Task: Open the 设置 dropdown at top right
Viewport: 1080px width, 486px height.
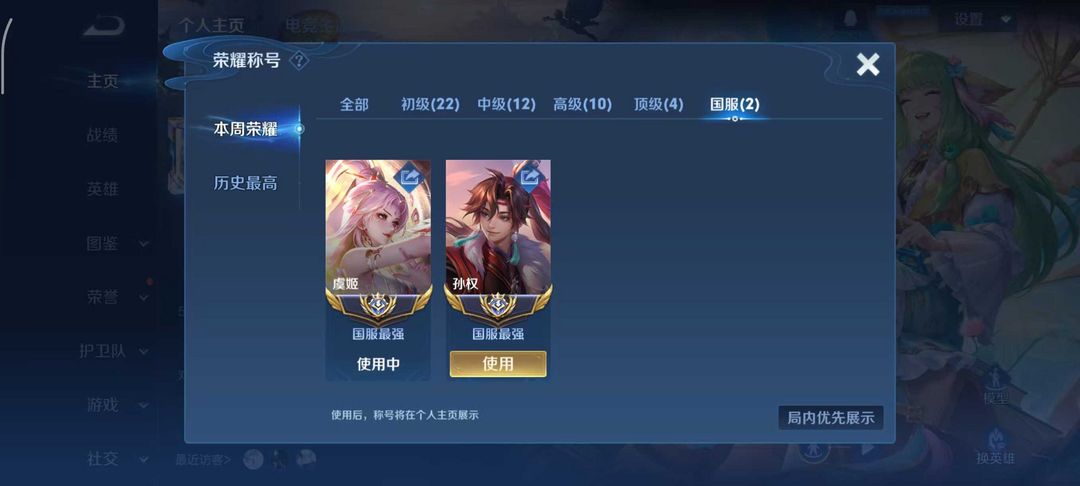Action: [x=977, y=19]
